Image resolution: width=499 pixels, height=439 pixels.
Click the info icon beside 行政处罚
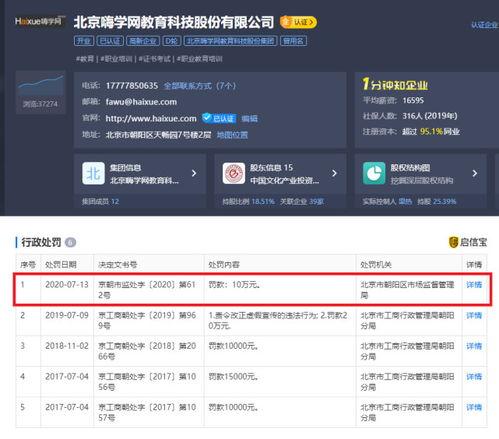(70, 242)
